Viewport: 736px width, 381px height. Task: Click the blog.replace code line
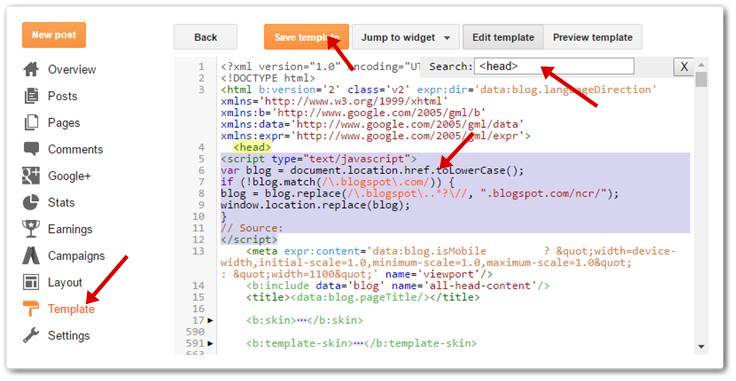(x=420, y=193)
